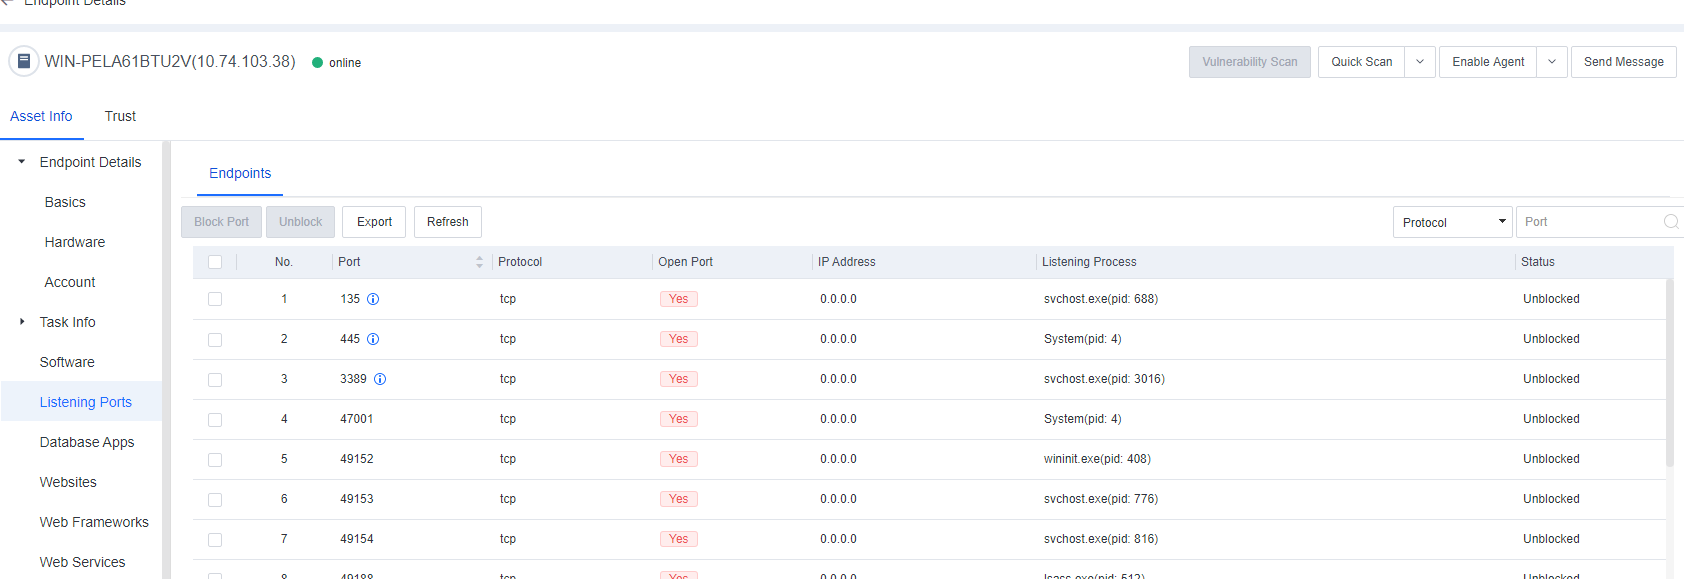Image resolution: width=1684 pixels, height=579 pixels.
Task: Click the endpoint device icon beside WIN-PELA61BTU2V
Action: coord(24,61)
